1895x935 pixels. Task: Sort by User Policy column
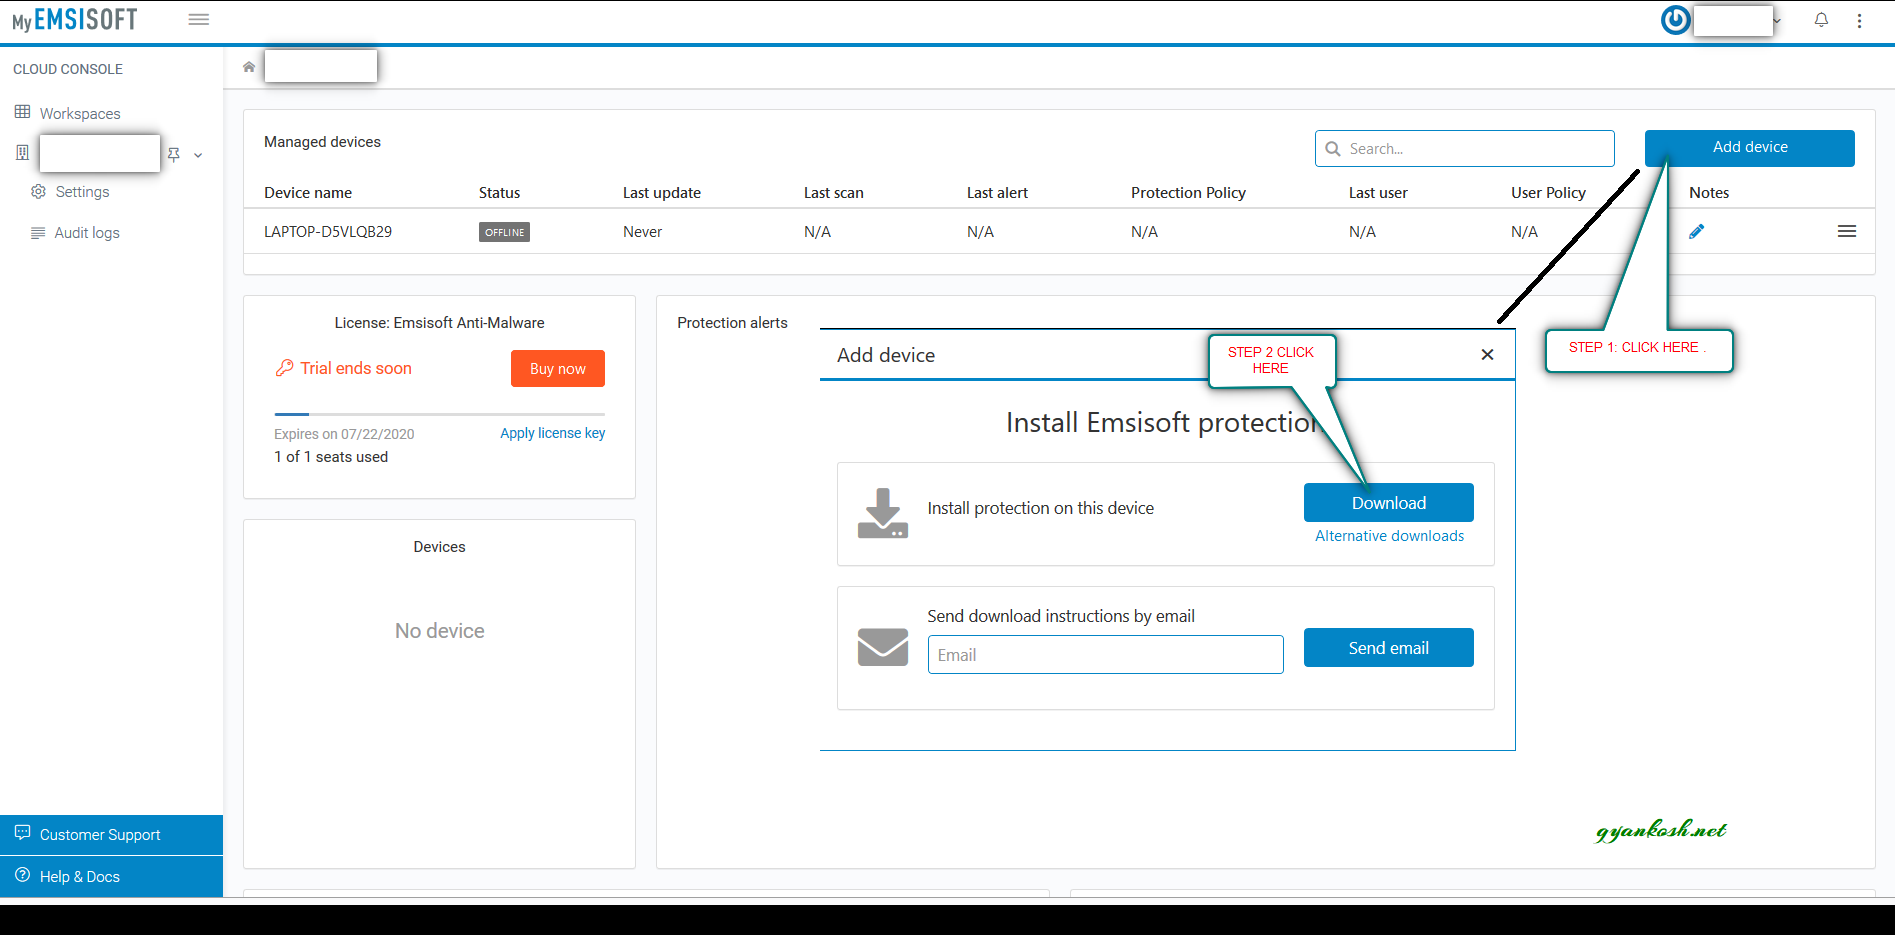(x=1548, y=193)
